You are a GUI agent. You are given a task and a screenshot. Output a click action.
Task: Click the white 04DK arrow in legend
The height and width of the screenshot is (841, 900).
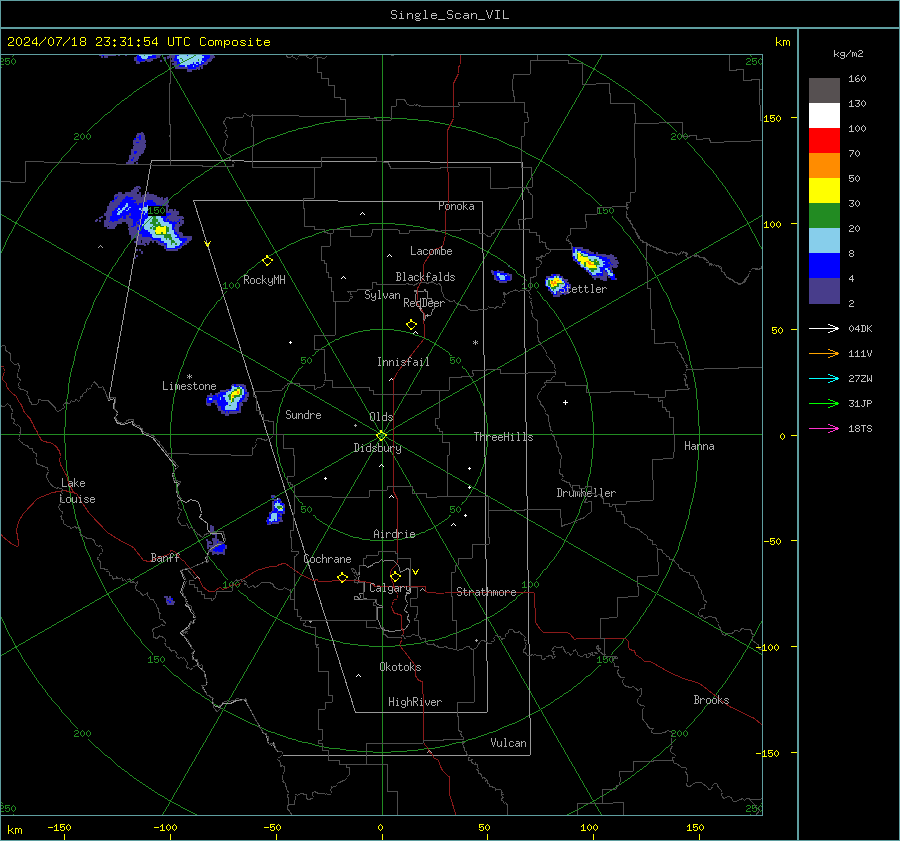(x=824, y=328)
